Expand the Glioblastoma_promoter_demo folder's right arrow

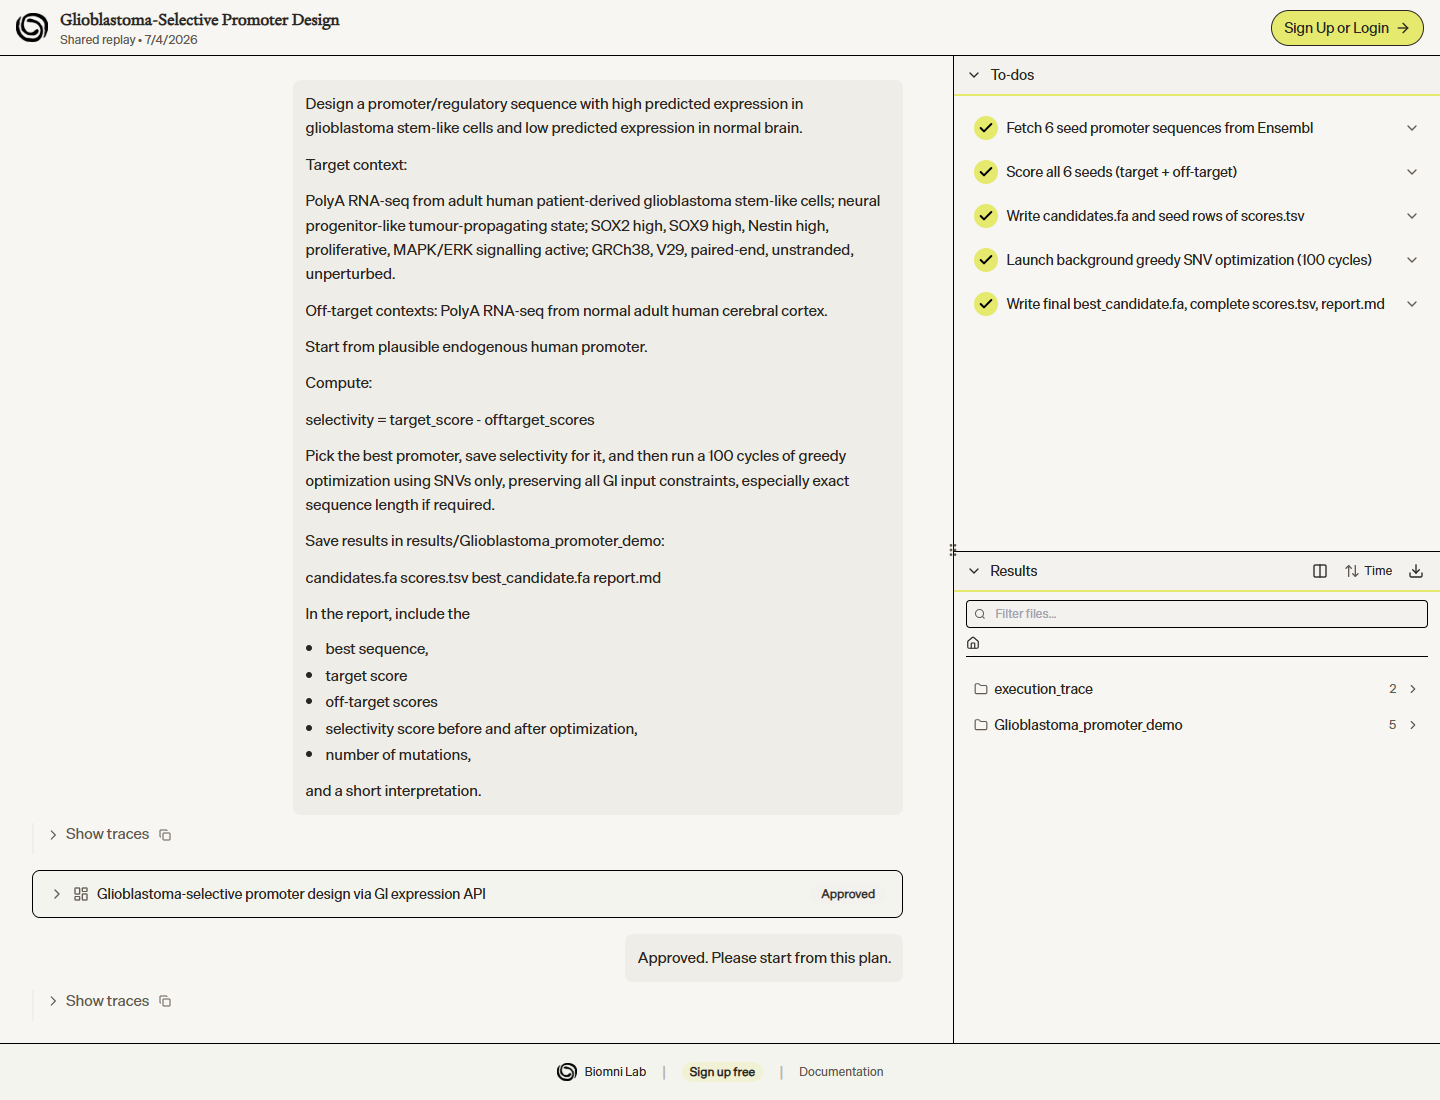click(x=1413, y=725)
